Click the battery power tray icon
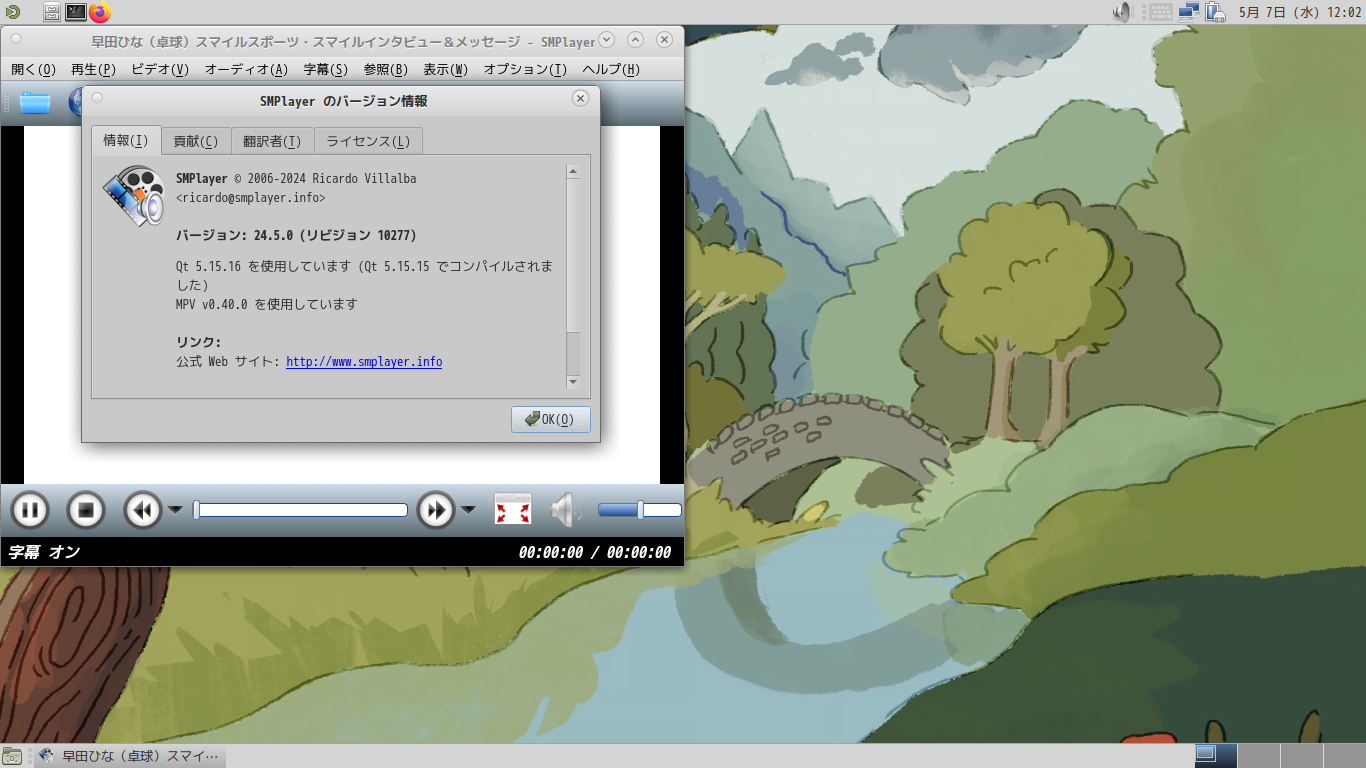This screenshot has height=768, width=1366. tap(1216, 12)
